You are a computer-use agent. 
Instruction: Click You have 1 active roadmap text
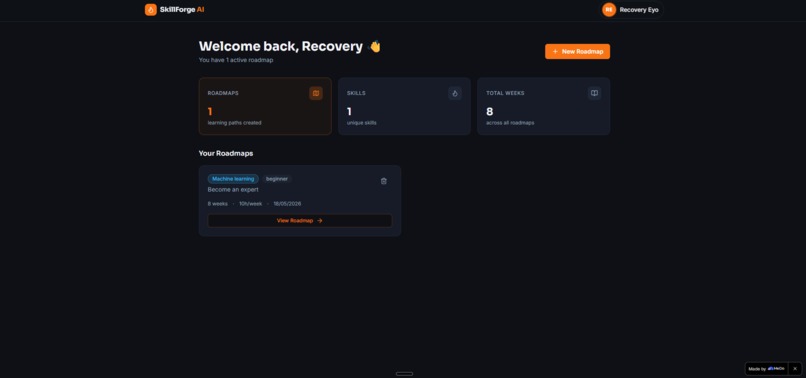click(236, 60)
